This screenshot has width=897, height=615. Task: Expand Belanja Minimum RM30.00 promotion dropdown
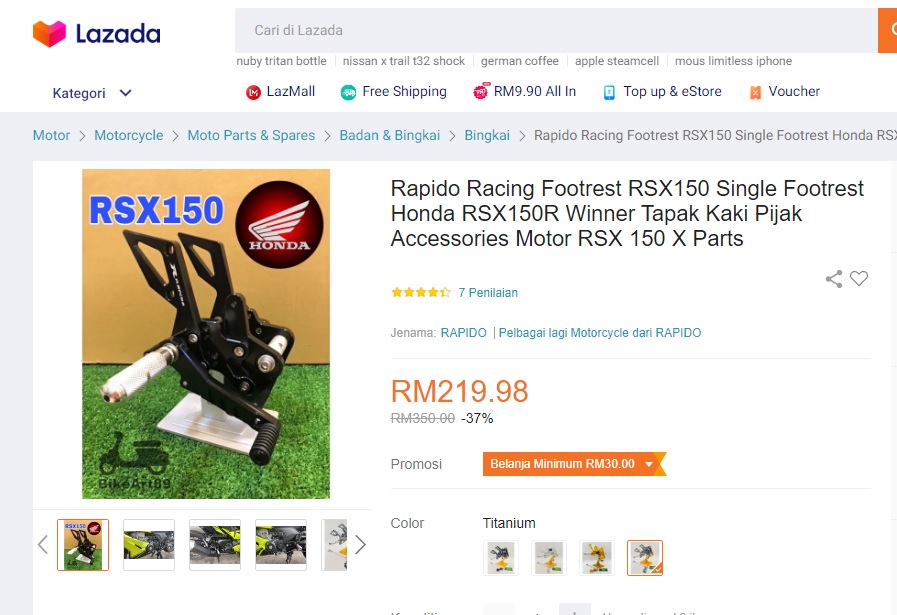574,464
